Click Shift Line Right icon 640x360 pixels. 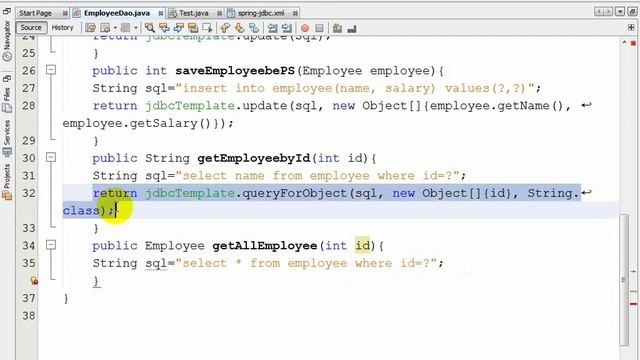click(287, 28)
